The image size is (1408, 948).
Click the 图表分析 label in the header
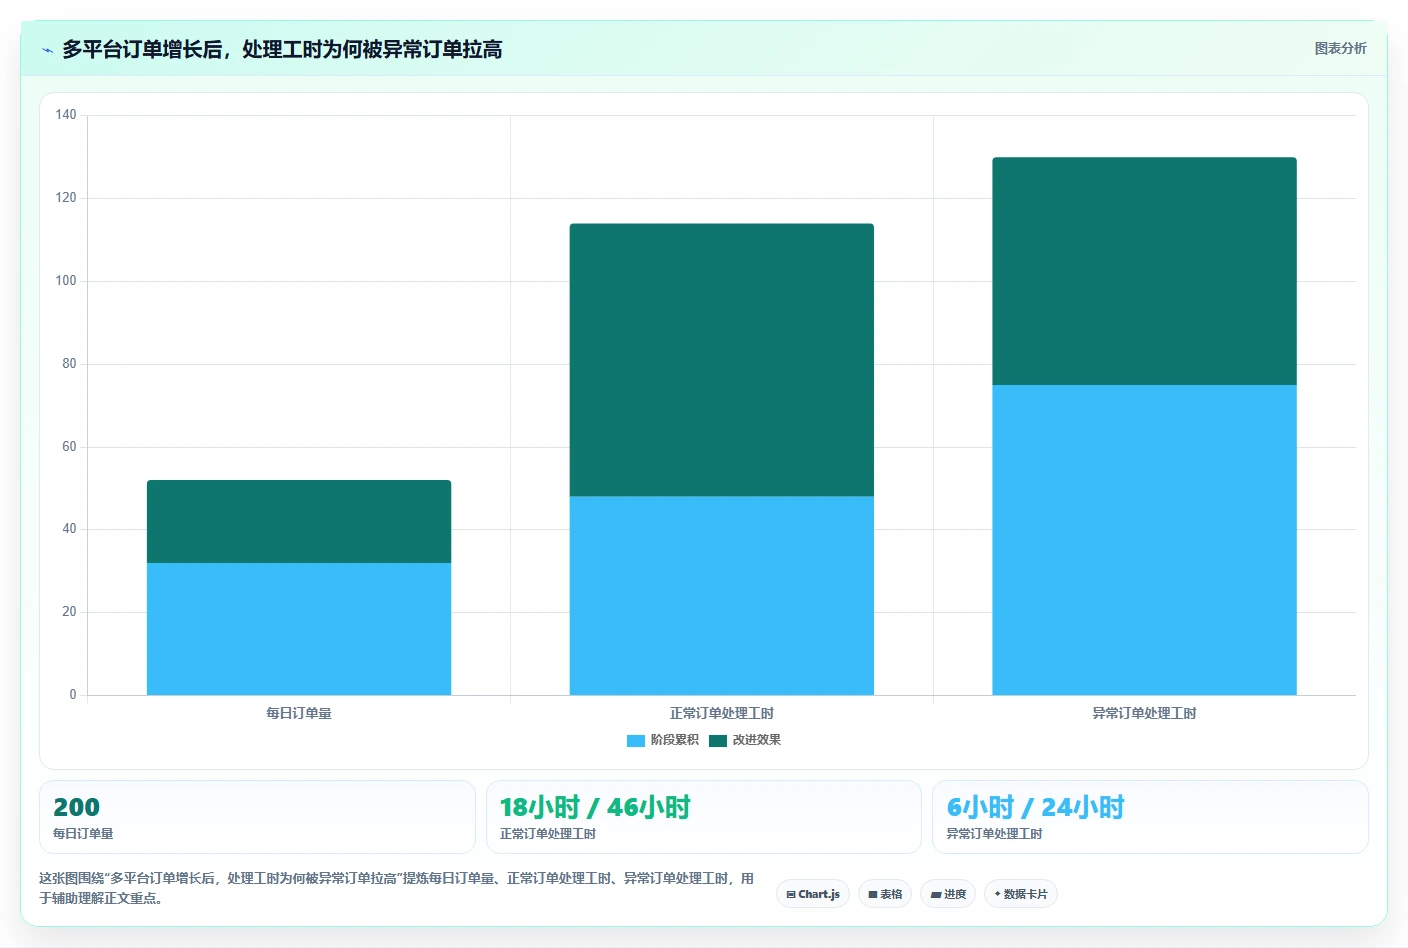coord(1340,48)
